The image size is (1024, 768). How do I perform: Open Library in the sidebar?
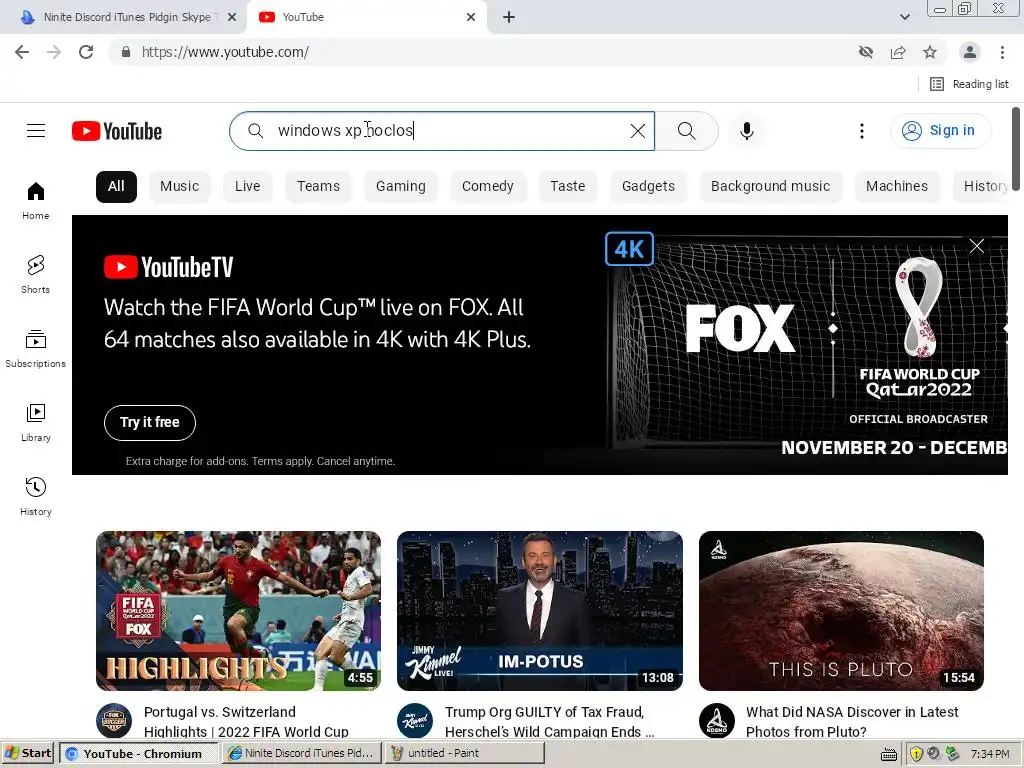click(36, 423)
